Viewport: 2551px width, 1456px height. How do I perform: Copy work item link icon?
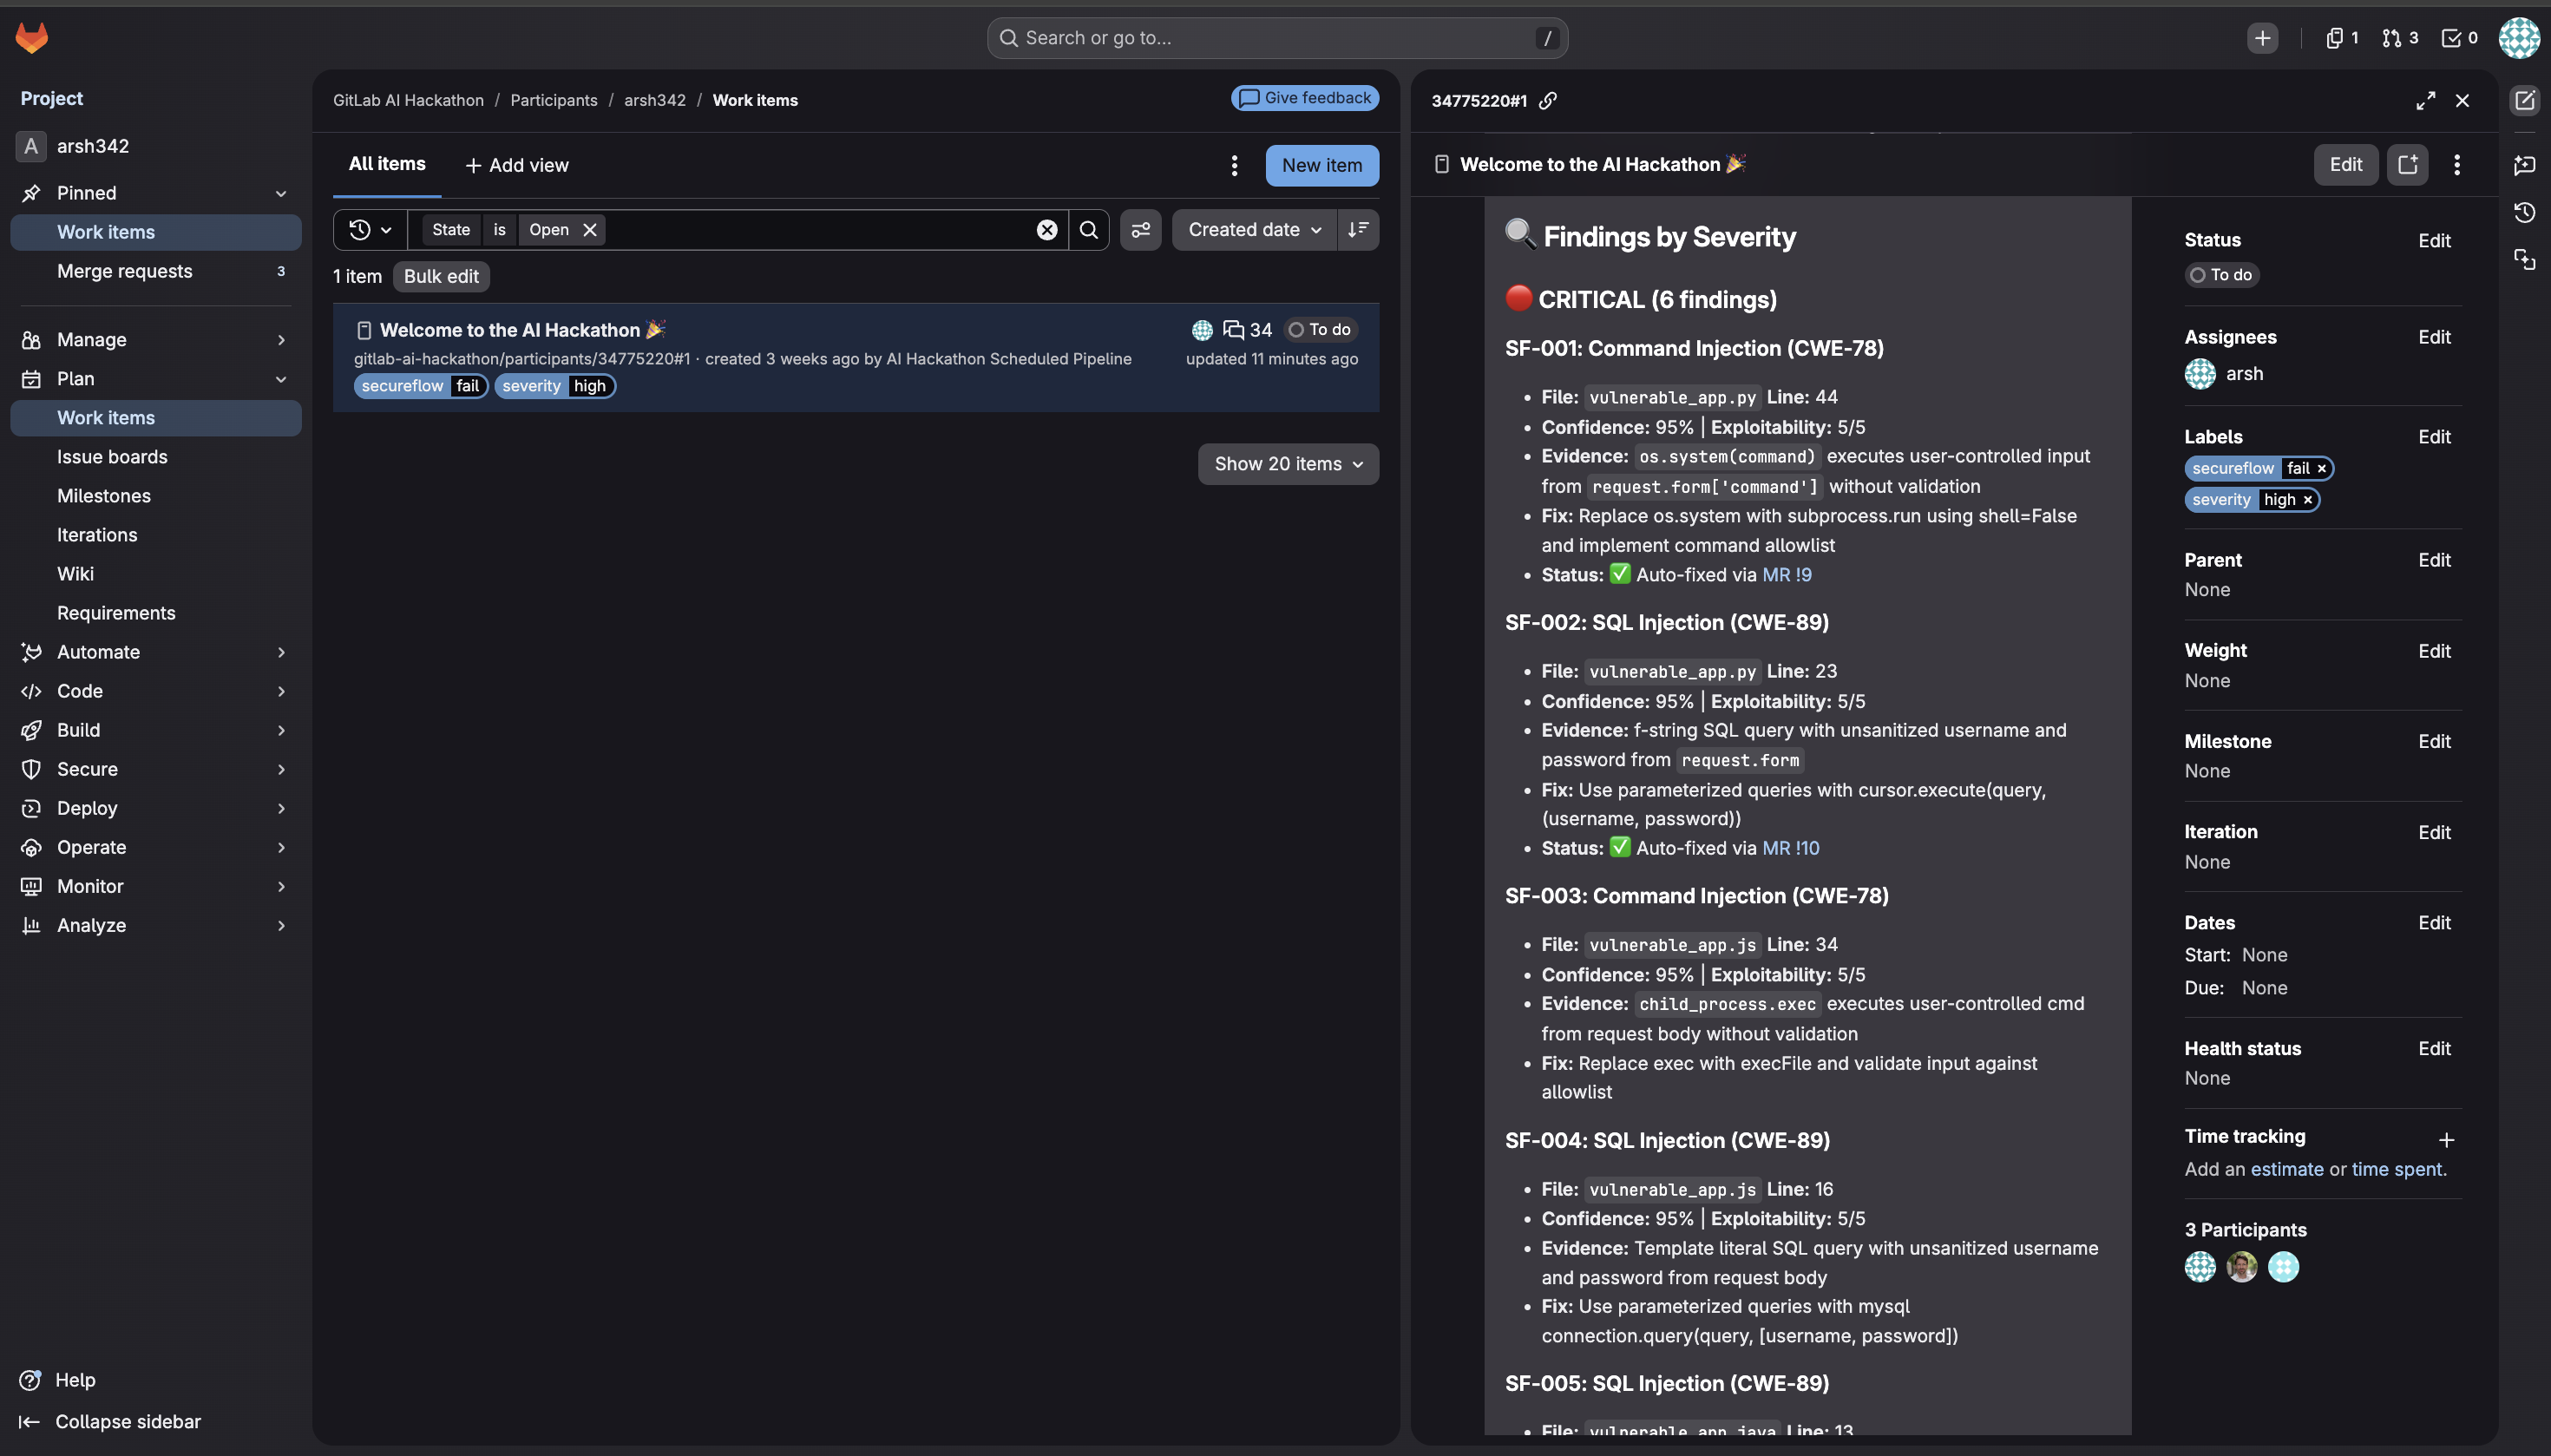(x=1547, y=100)
